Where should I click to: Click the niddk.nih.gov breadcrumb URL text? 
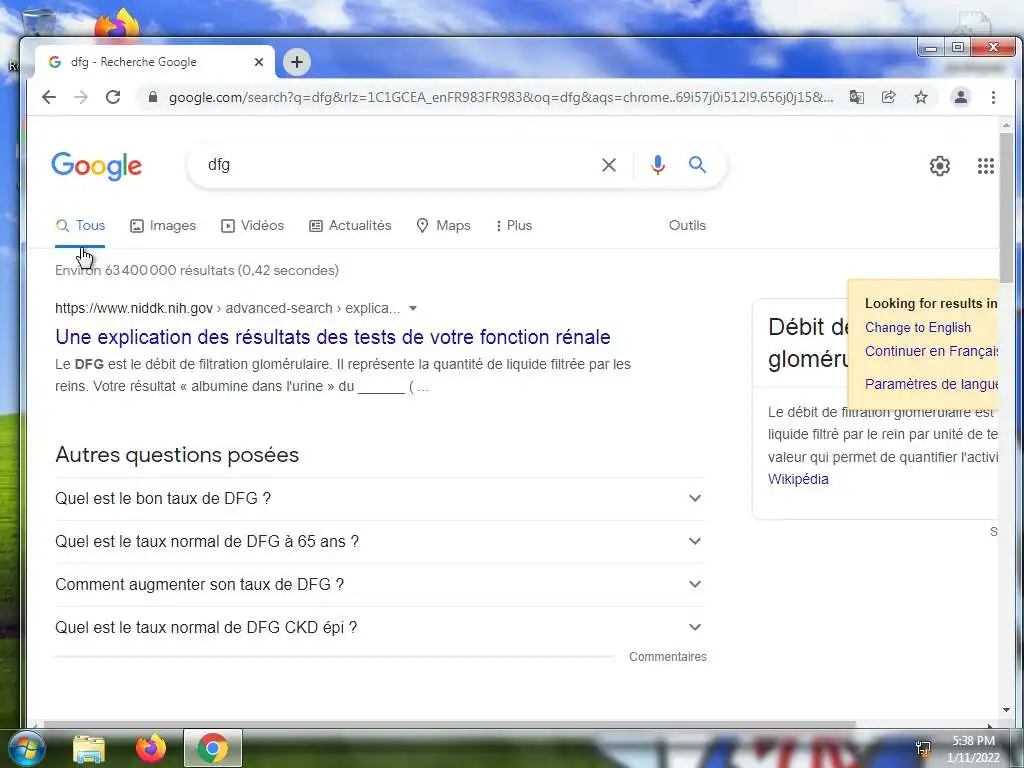click(x=227, y=308)
